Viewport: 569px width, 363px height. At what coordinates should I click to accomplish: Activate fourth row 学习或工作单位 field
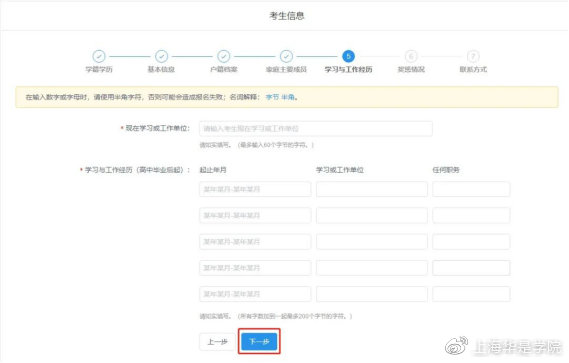point(372,268)
